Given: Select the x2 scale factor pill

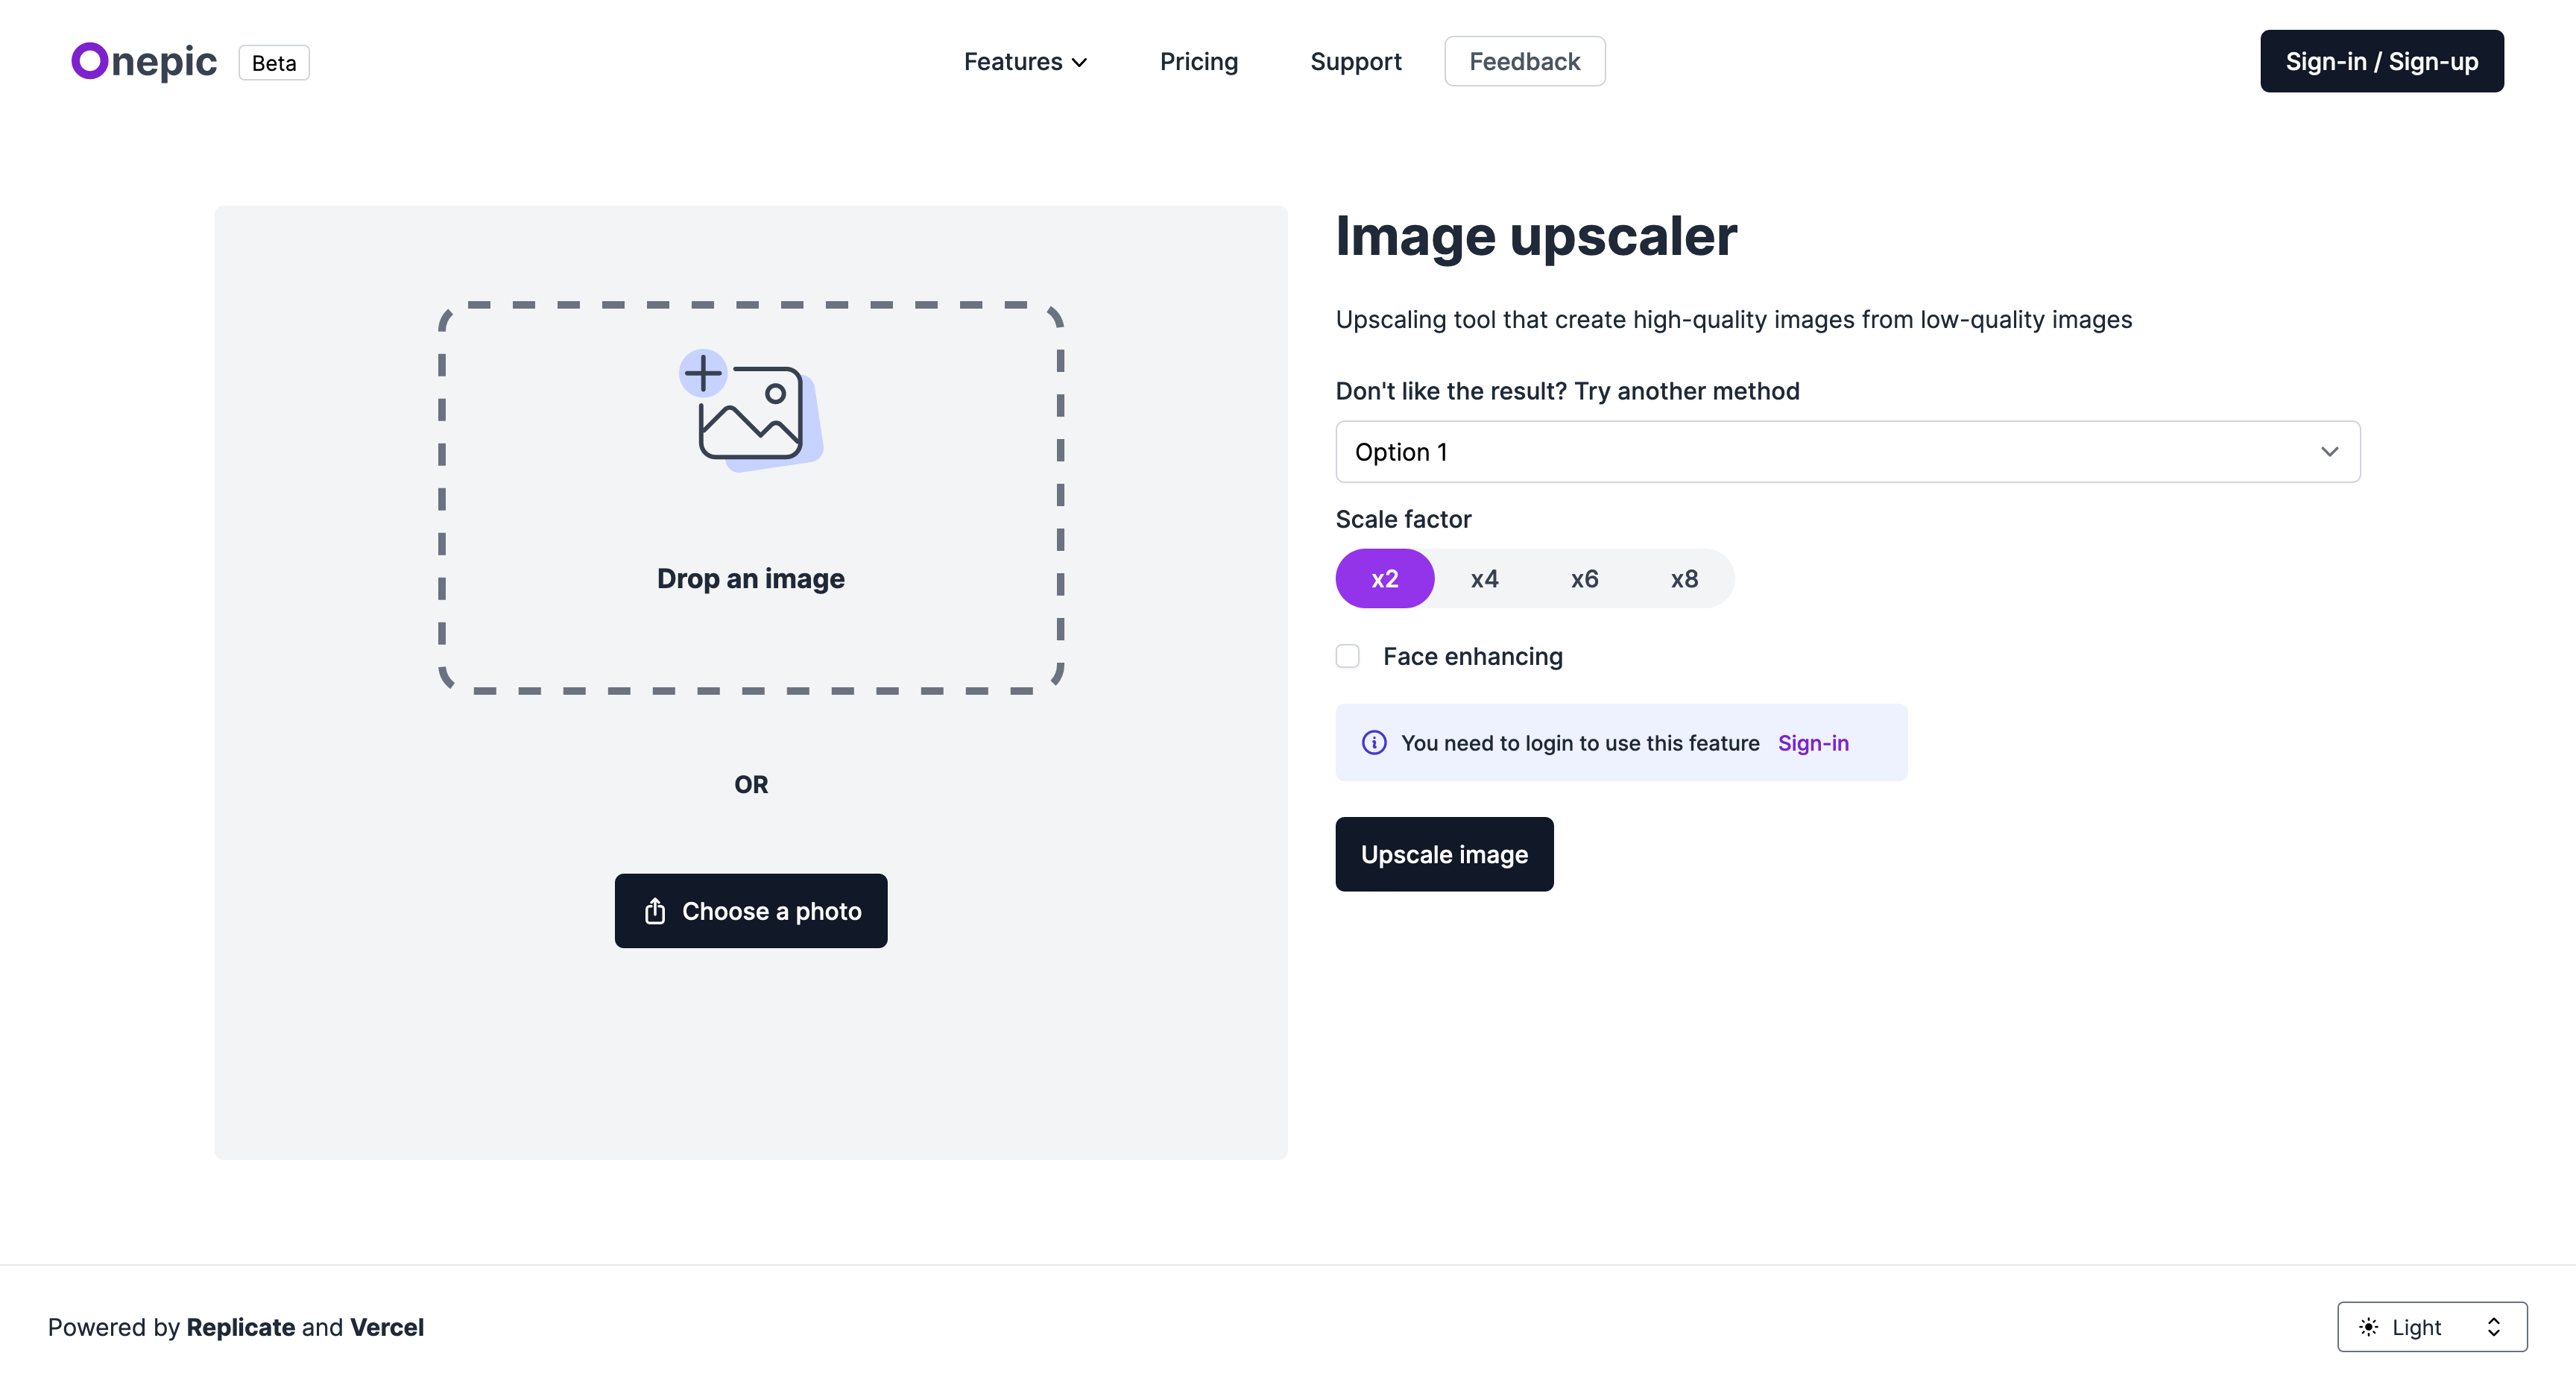Looking at the screenshot, I should [1384, 579].
